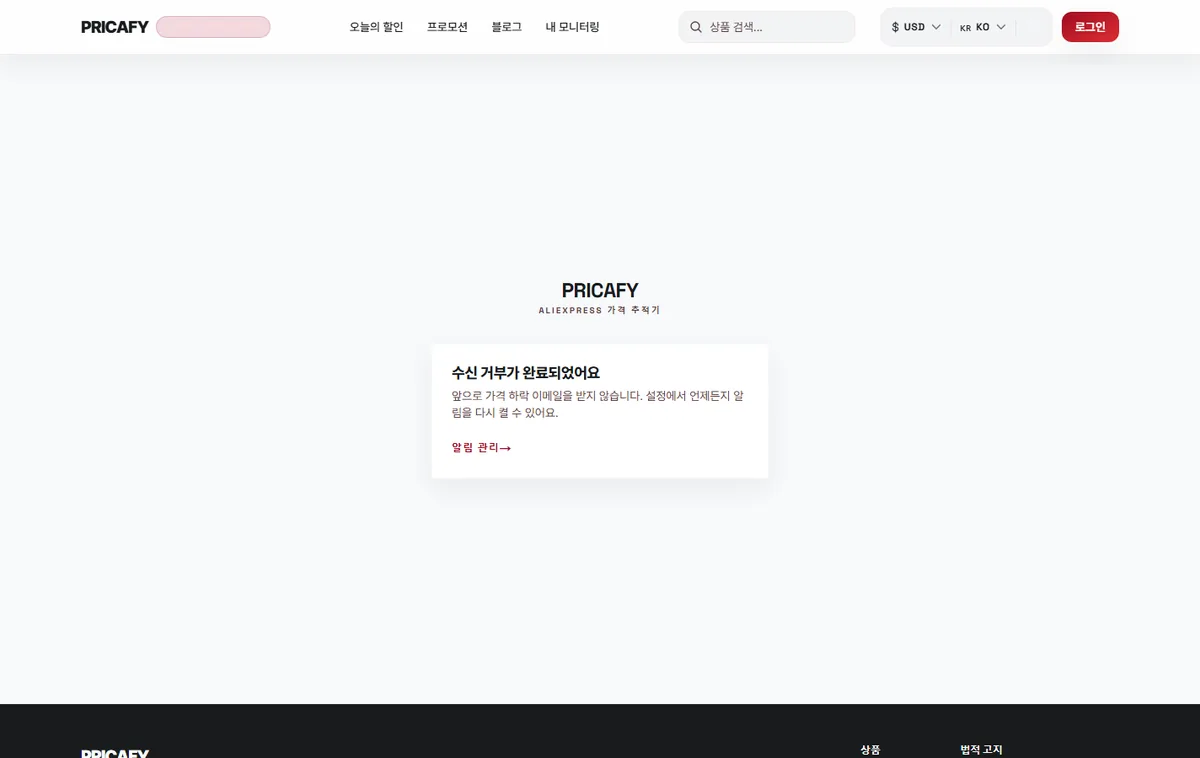1200x758 pixels.
Task: Expand the KO language dropdown
Action: click(x=982, y=27)
